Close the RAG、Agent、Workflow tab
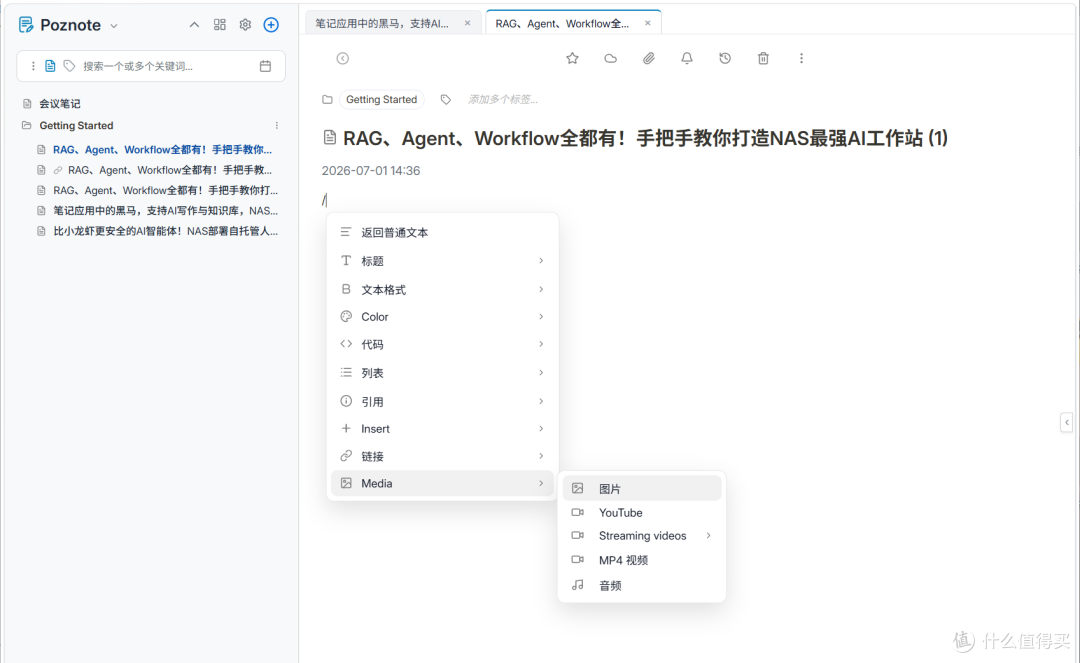Screen dimensions: 1080x663 coord(647,23)
